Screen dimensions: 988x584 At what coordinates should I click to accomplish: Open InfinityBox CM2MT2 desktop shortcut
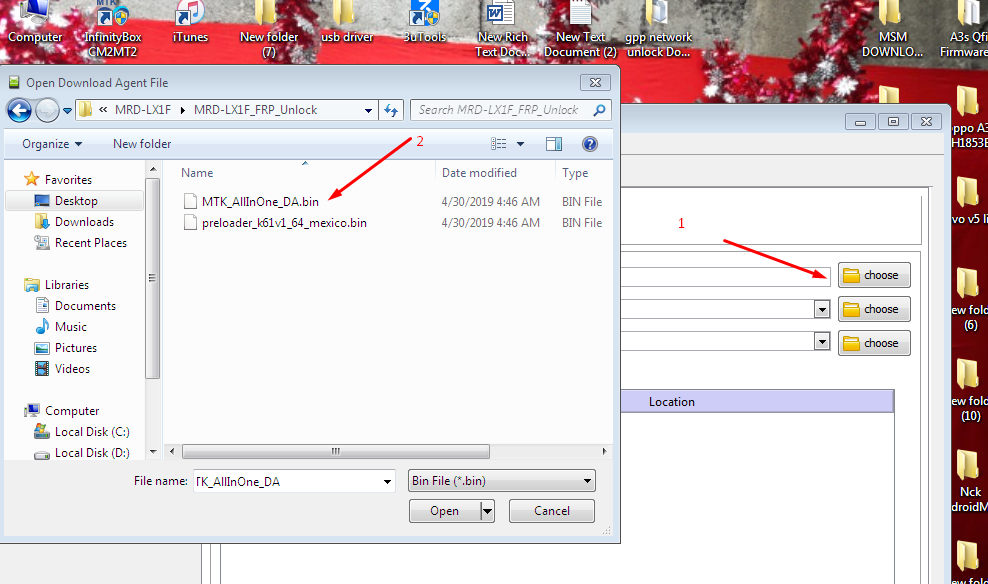(112, 28)
